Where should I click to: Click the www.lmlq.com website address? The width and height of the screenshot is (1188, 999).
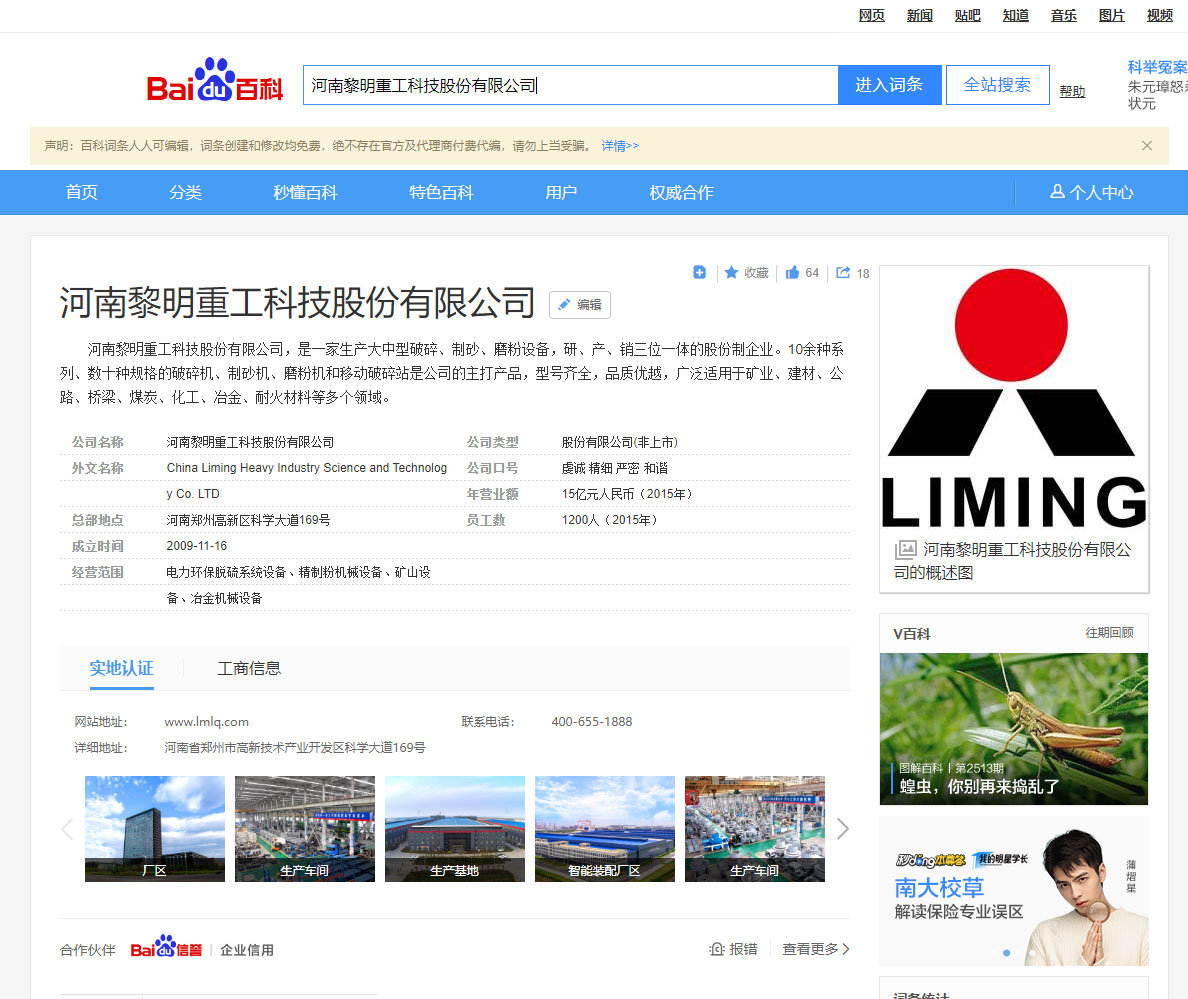(x=206, y=722)
